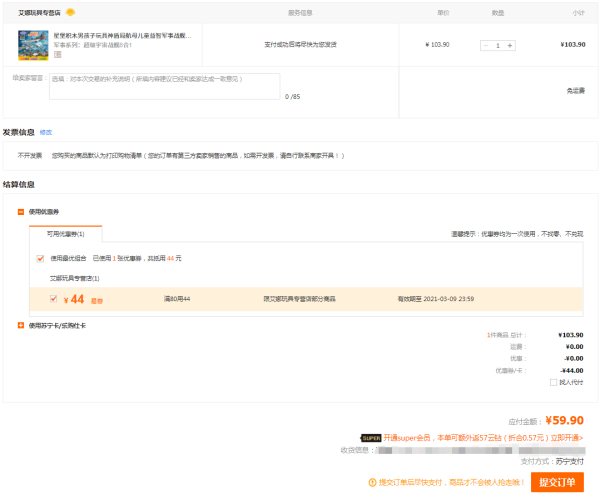Click the 不开发票 text in invoice section
Image resolution: width=600 pixels, height=500 pixels.
coord(30,156)
